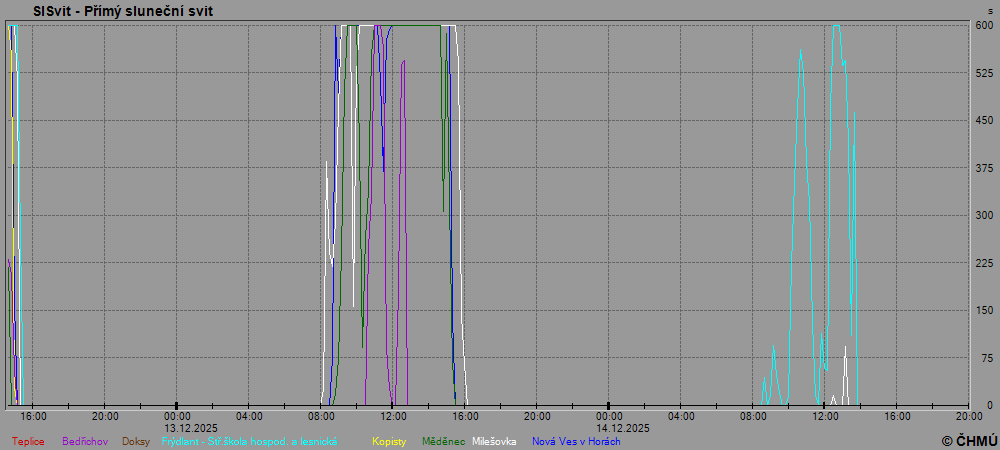Click the 150 y-axis value
The image size is (1000, 450).
pos(984,311)
